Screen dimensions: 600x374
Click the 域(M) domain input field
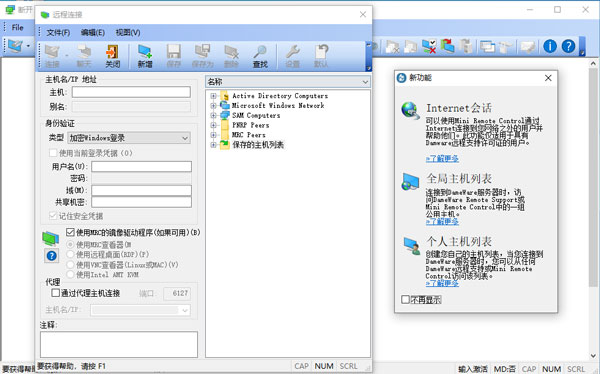tap(141, 190)
